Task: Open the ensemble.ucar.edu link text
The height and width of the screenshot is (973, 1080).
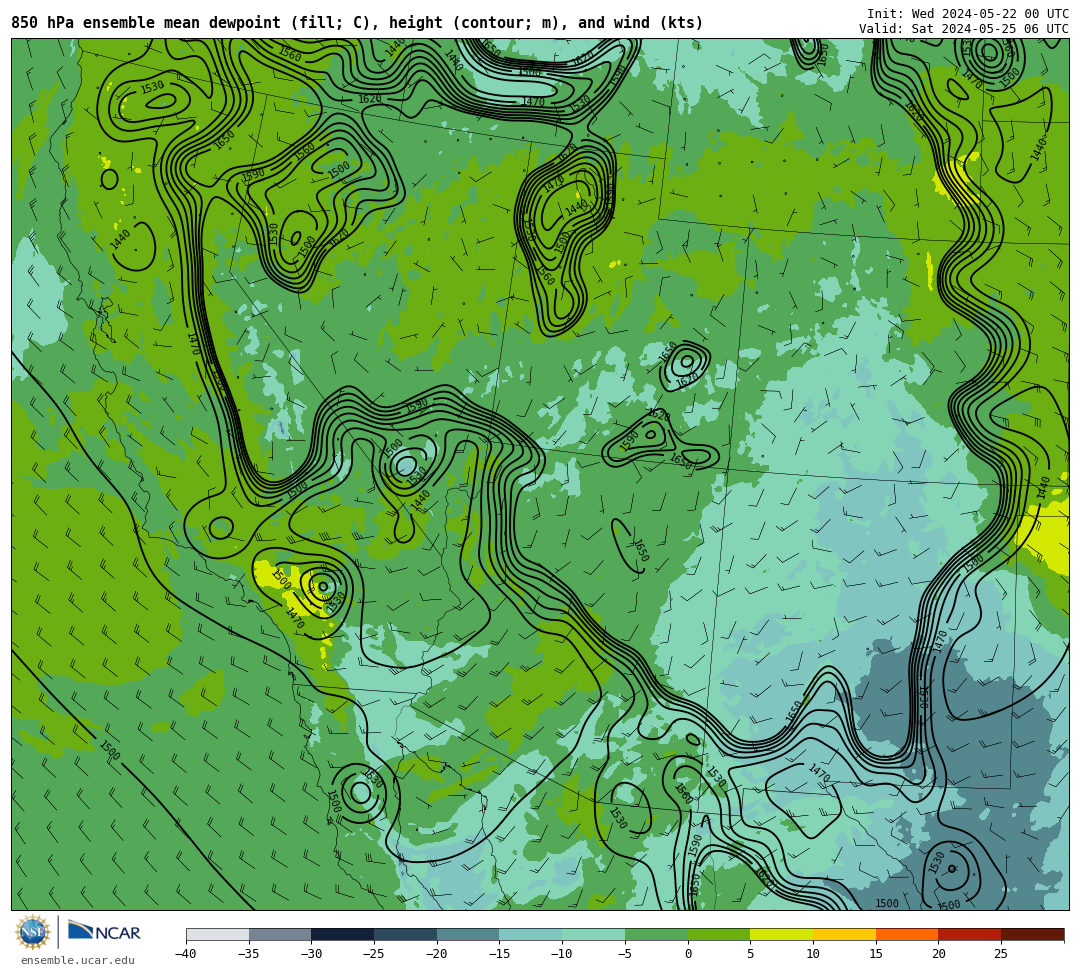Action: (78, 960)
